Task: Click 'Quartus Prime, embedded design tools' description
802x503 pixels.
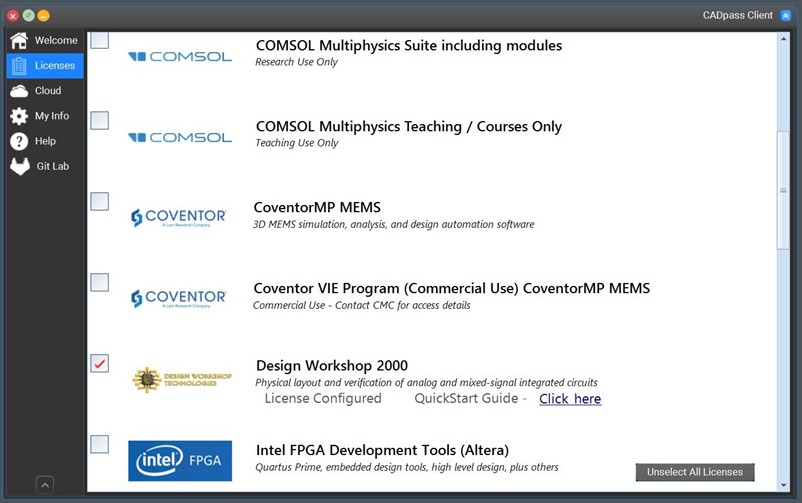Action: coord(407,467)
